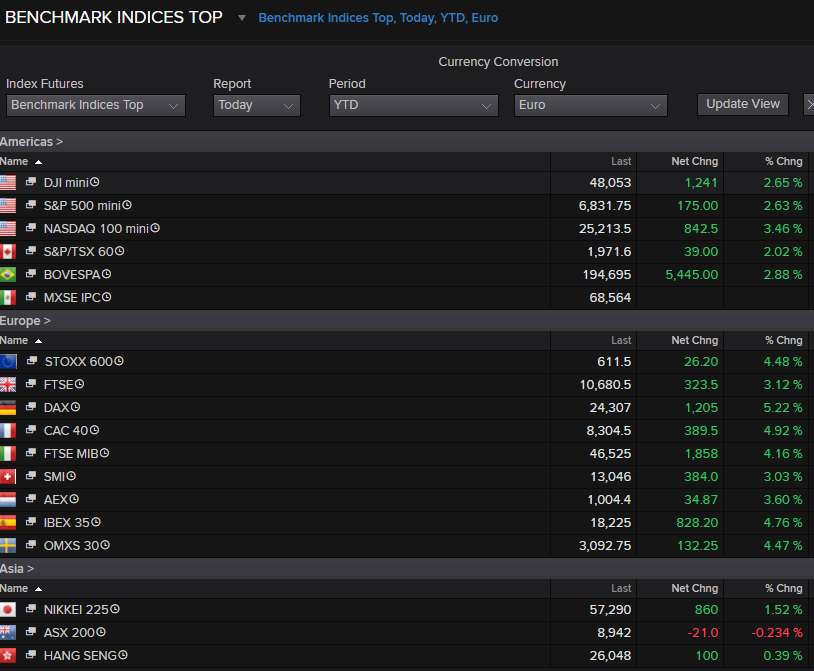Image resolution: width=814 pixels, height=671 pixels.
Task: Select the SMI last value 13,046
Action: (610, 477)
